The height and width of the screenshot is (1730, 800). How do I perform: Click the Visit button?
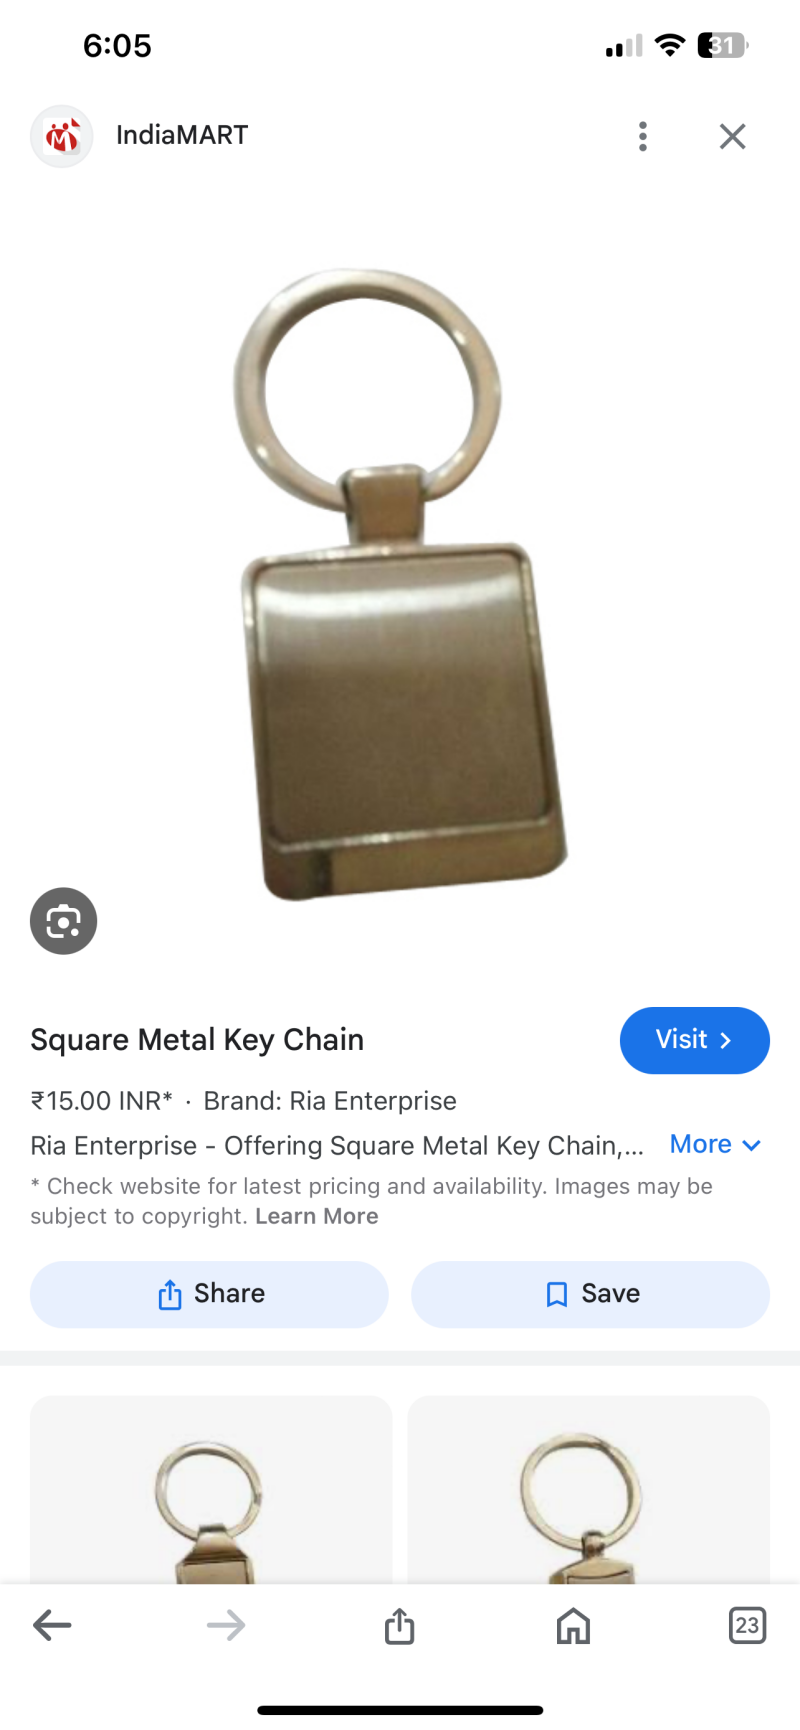(695, 1040)
